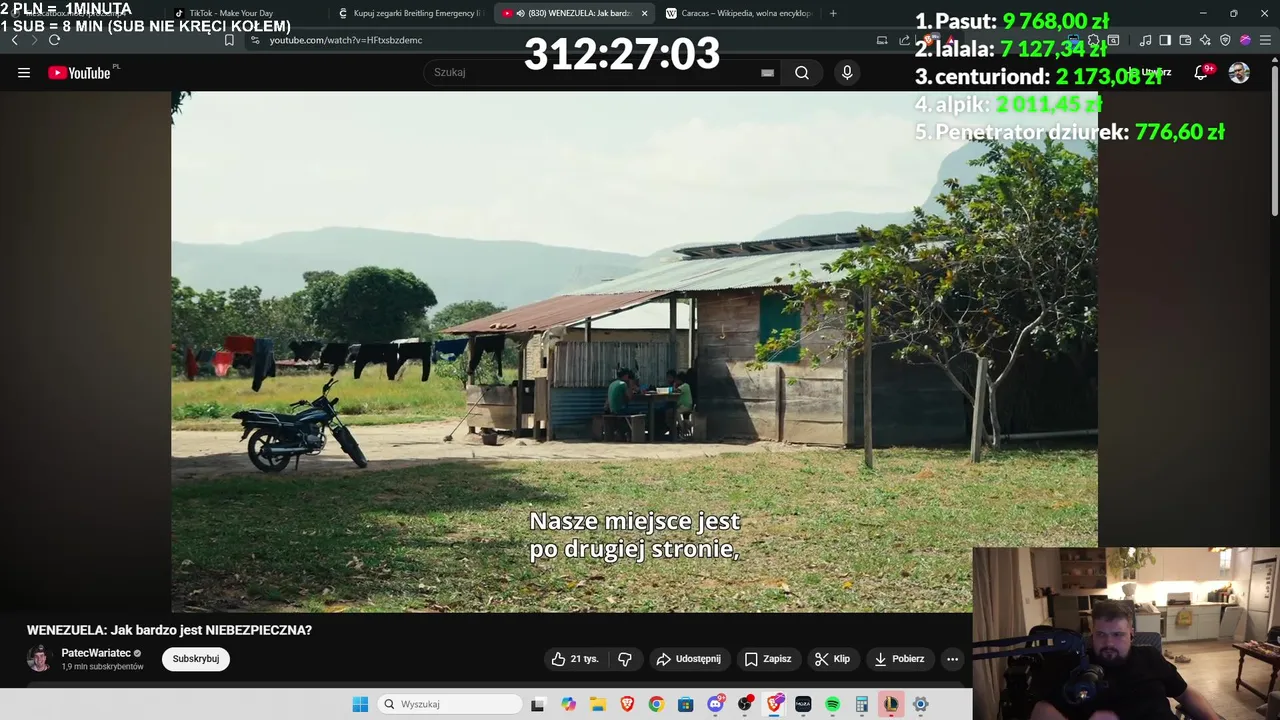Open the Windows Start menu
The width and height of the screenshot is (1280, 720).
(x=360, y=704)
